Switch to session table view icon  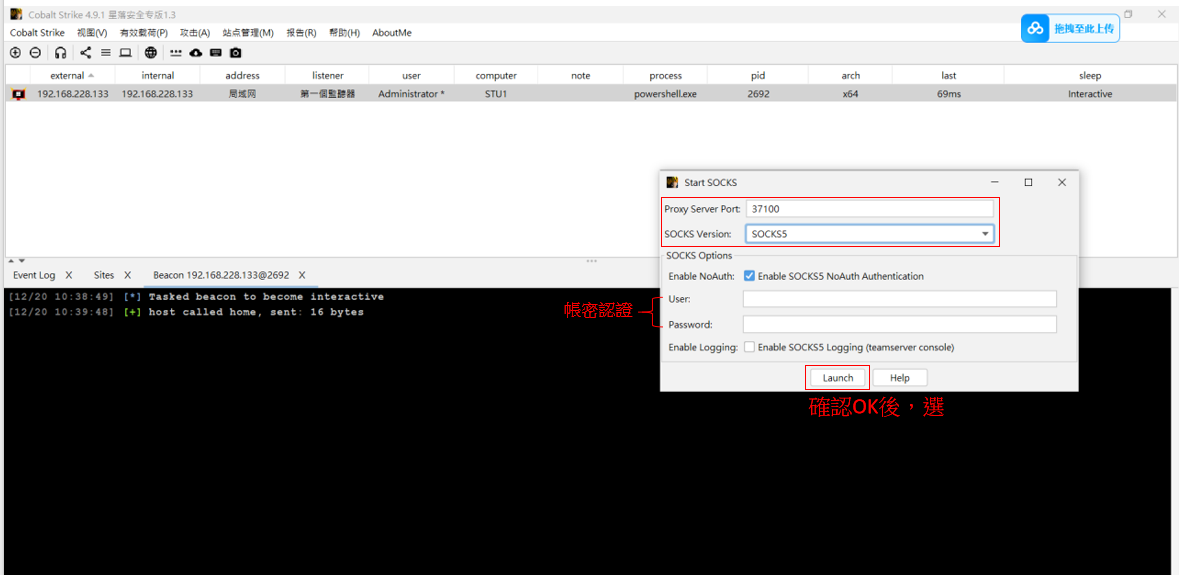click(106, 53)
